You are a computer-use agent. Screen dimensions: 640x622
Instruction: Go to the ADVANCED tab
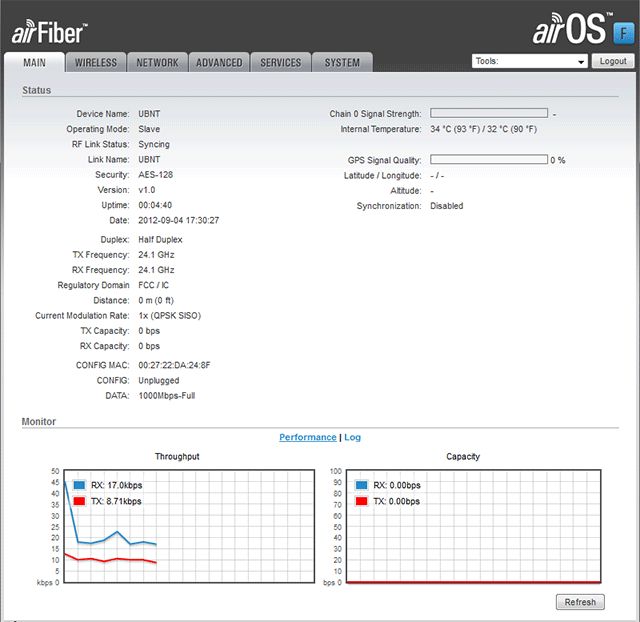point(219,63)
